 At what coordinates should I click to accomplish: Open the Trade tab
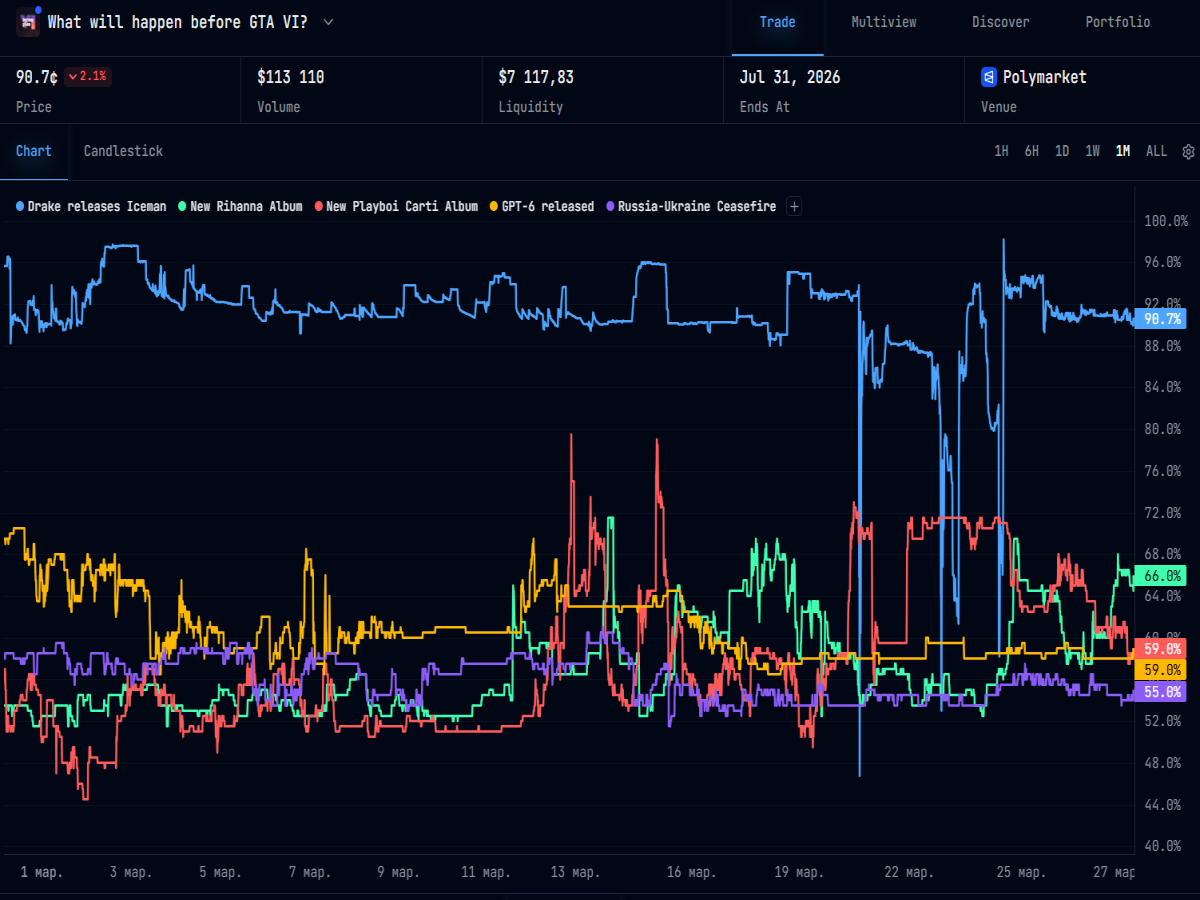click(x=777, y=22)
